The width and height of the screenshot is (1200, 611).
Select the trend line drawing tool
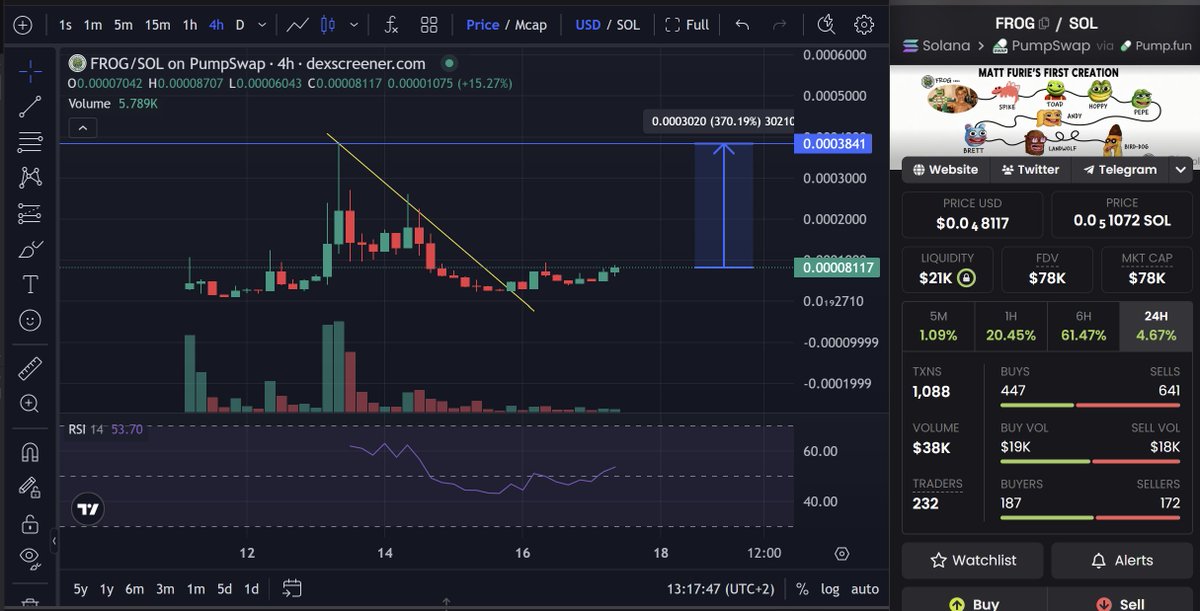point(30,105)
